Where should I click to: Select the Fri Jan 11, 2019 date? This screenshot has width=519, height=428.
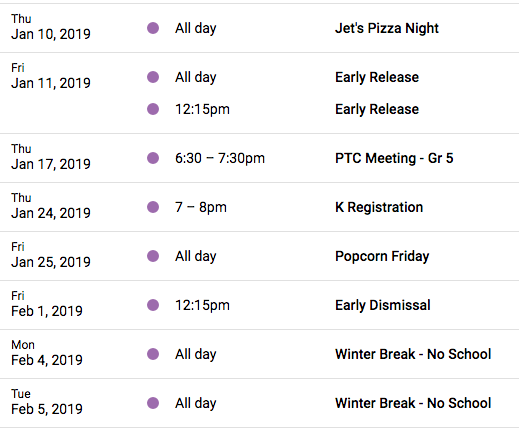tap(51, 76)
